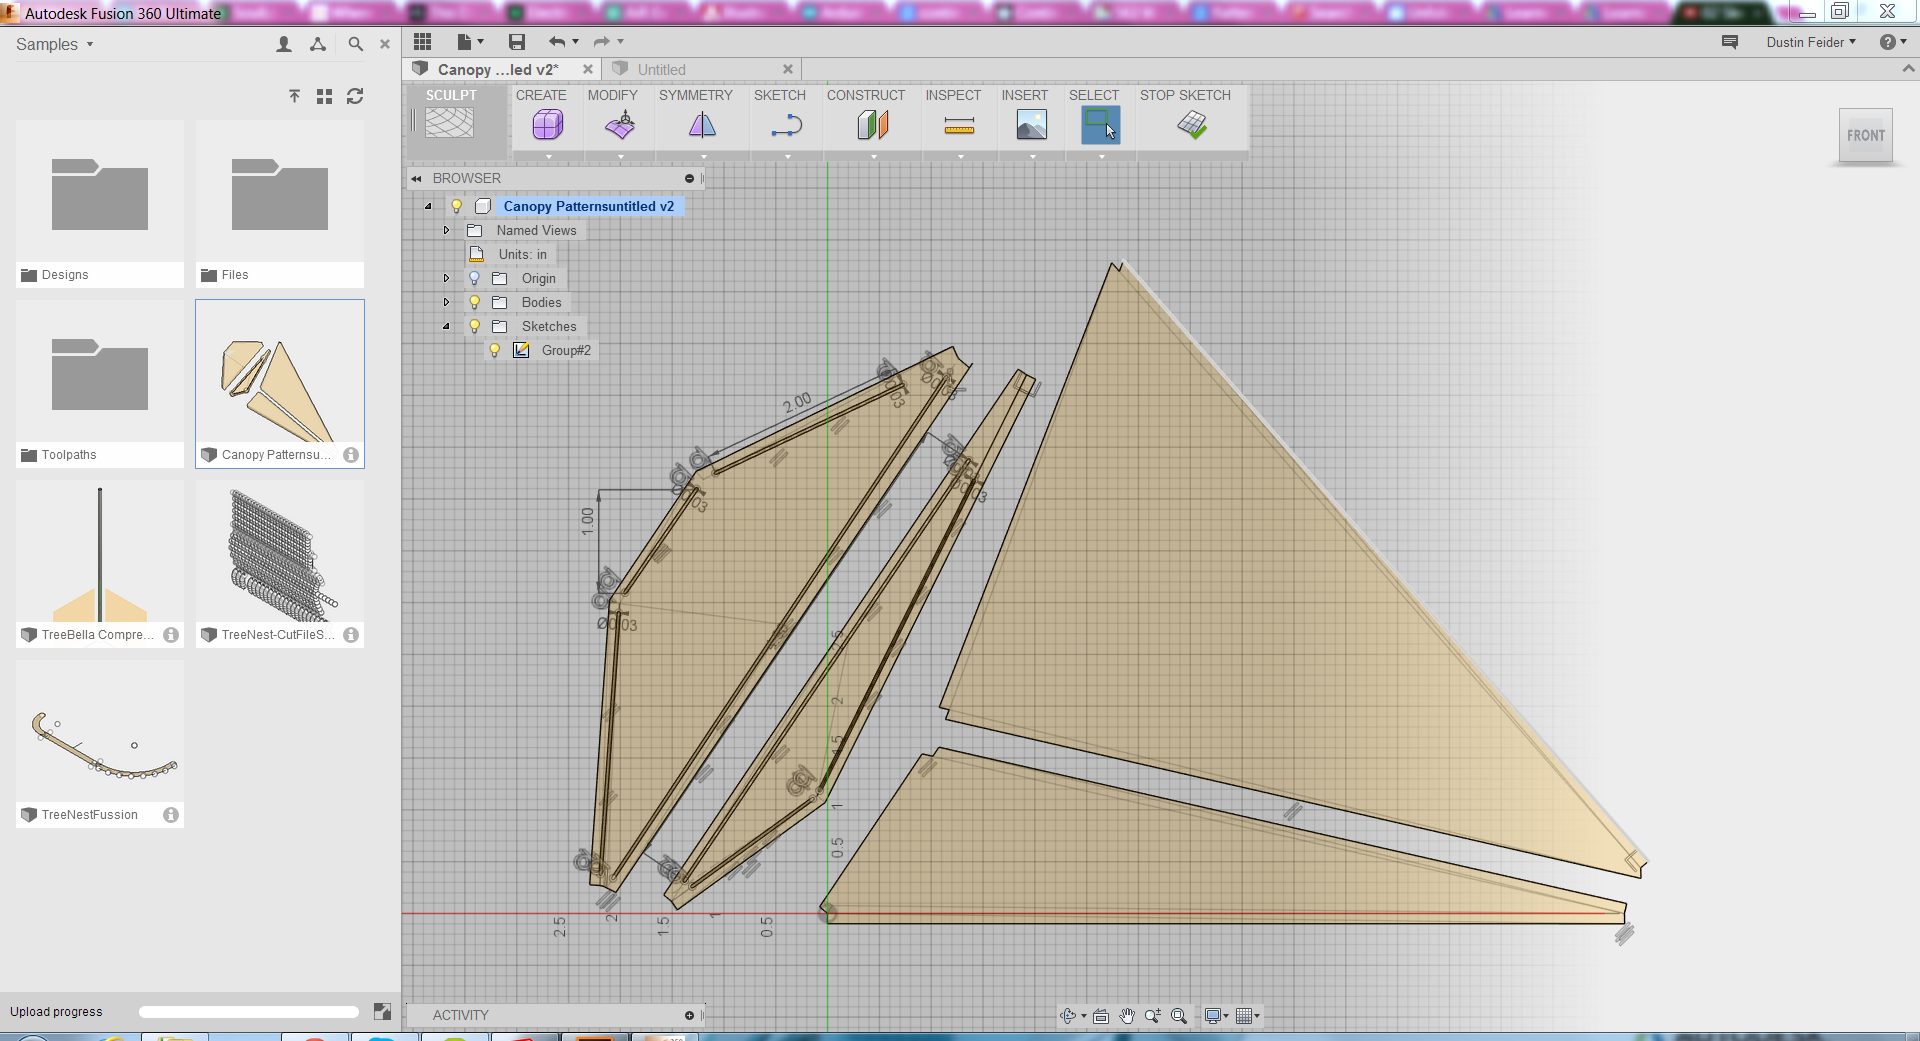
Task: Click the Construct plane icon
Action: (873, 125)
